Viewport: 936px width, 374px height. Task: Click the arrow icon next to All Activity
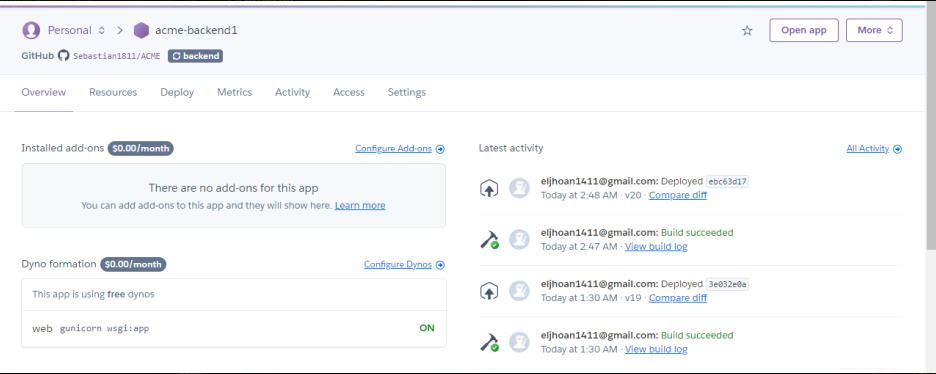pyautogui.click(x=897, y=149)
